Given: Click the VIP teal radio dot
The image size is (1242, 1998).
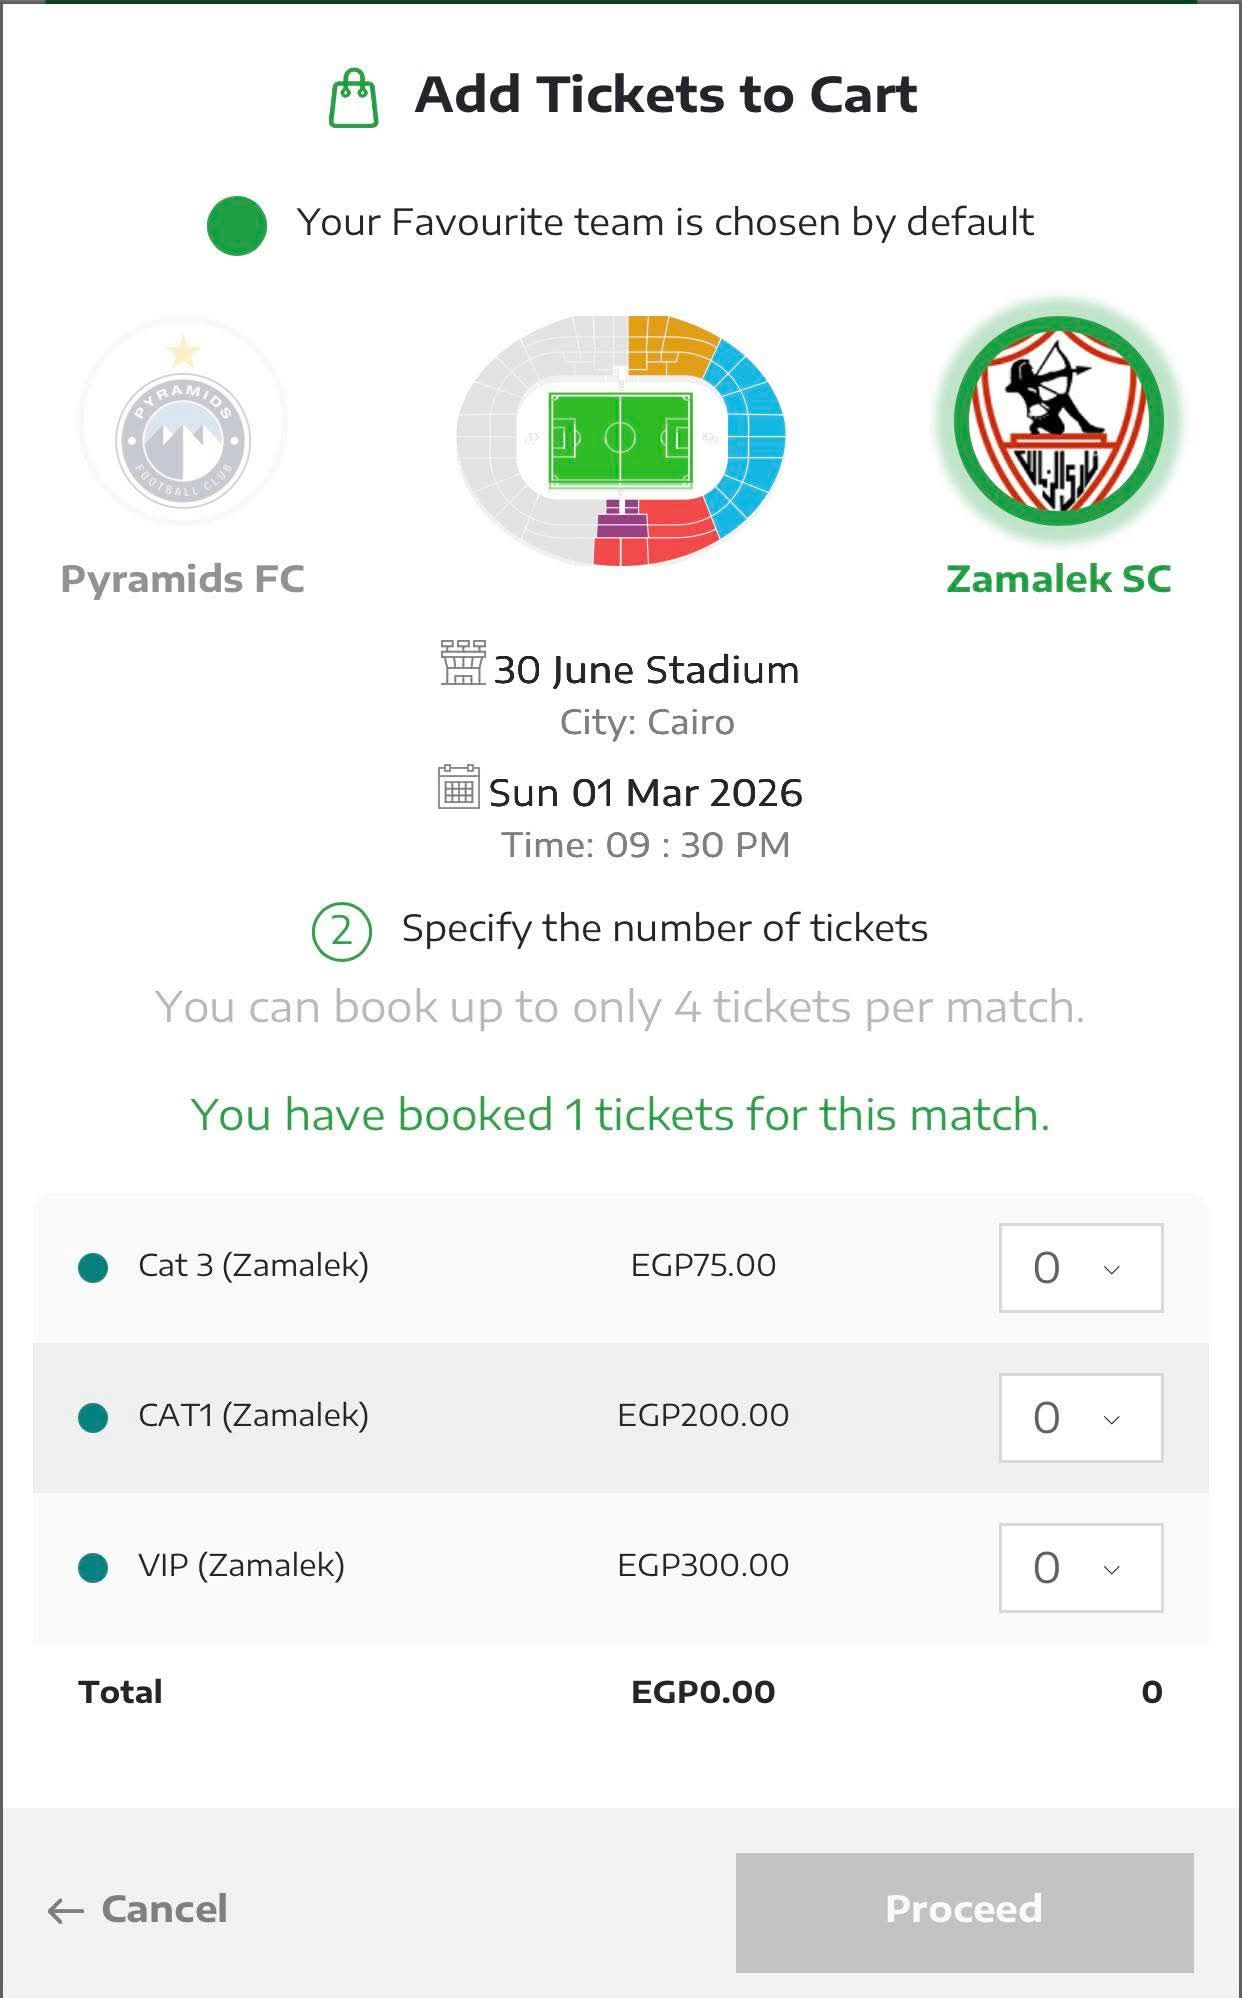Looking at the screenshot, I should point(93,1567).
